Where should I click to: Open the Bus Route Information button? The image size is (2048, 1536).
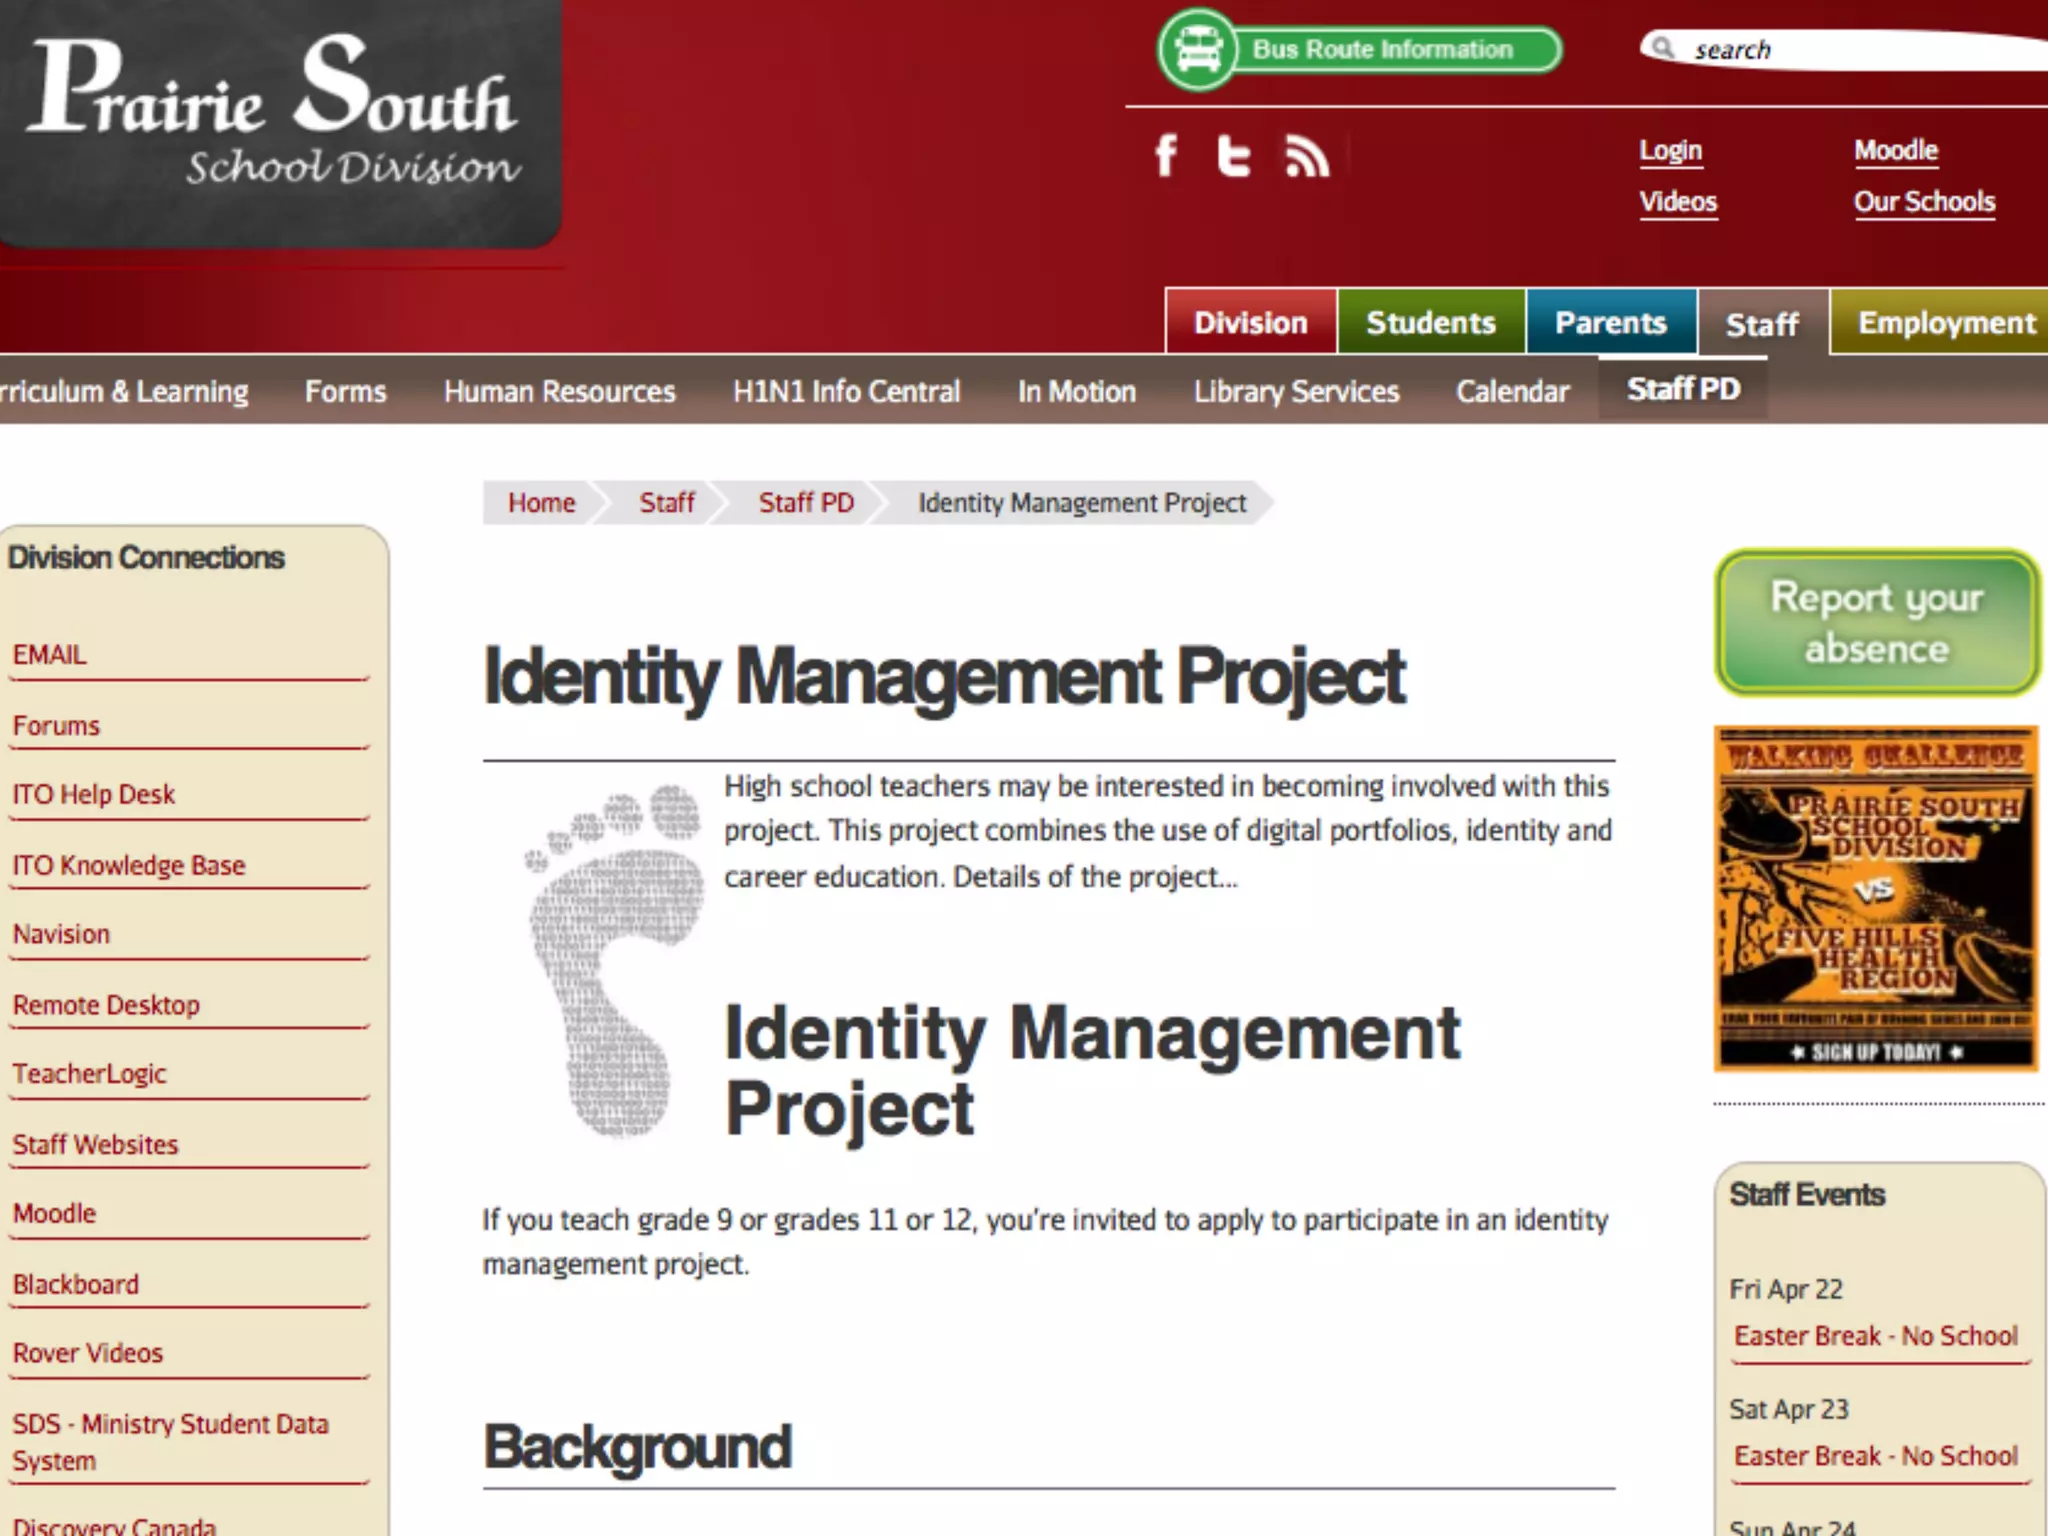[1383, 50]
